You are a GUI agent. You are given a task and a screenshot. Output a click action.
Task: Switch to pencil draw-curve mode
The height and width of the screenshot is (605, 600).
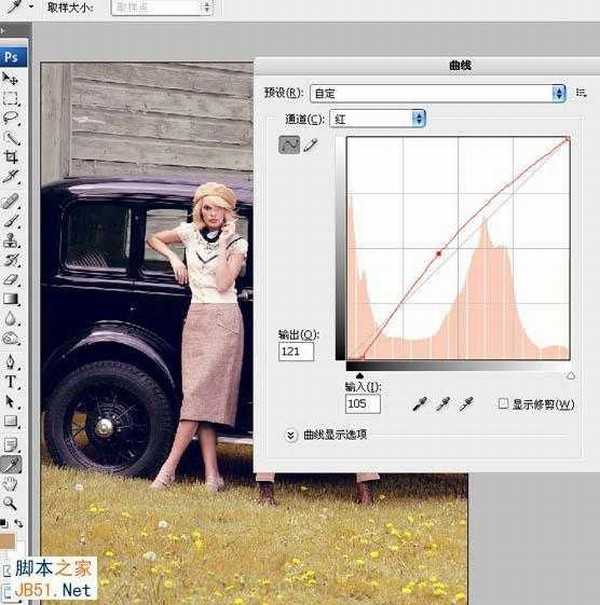coord(309,145)
